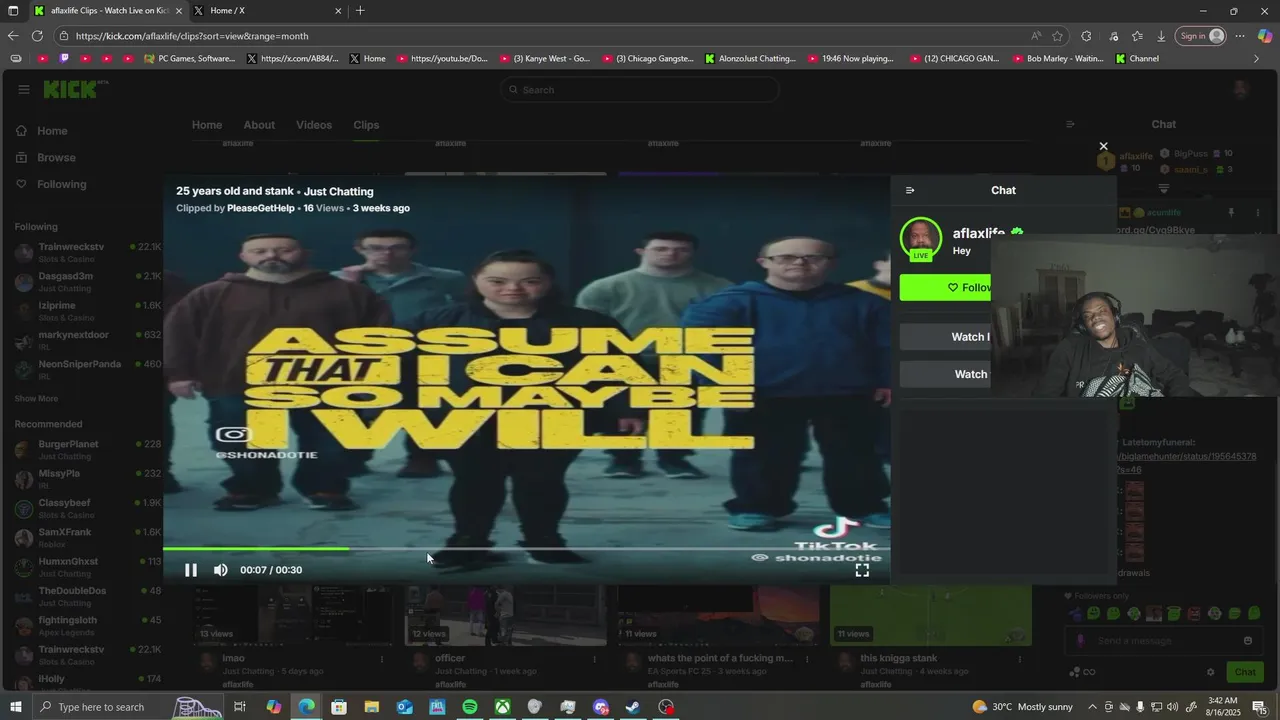Viewport: 1280px width, 720px height.
Task: Open the emoji picker in chat input
Action: 1248,641
